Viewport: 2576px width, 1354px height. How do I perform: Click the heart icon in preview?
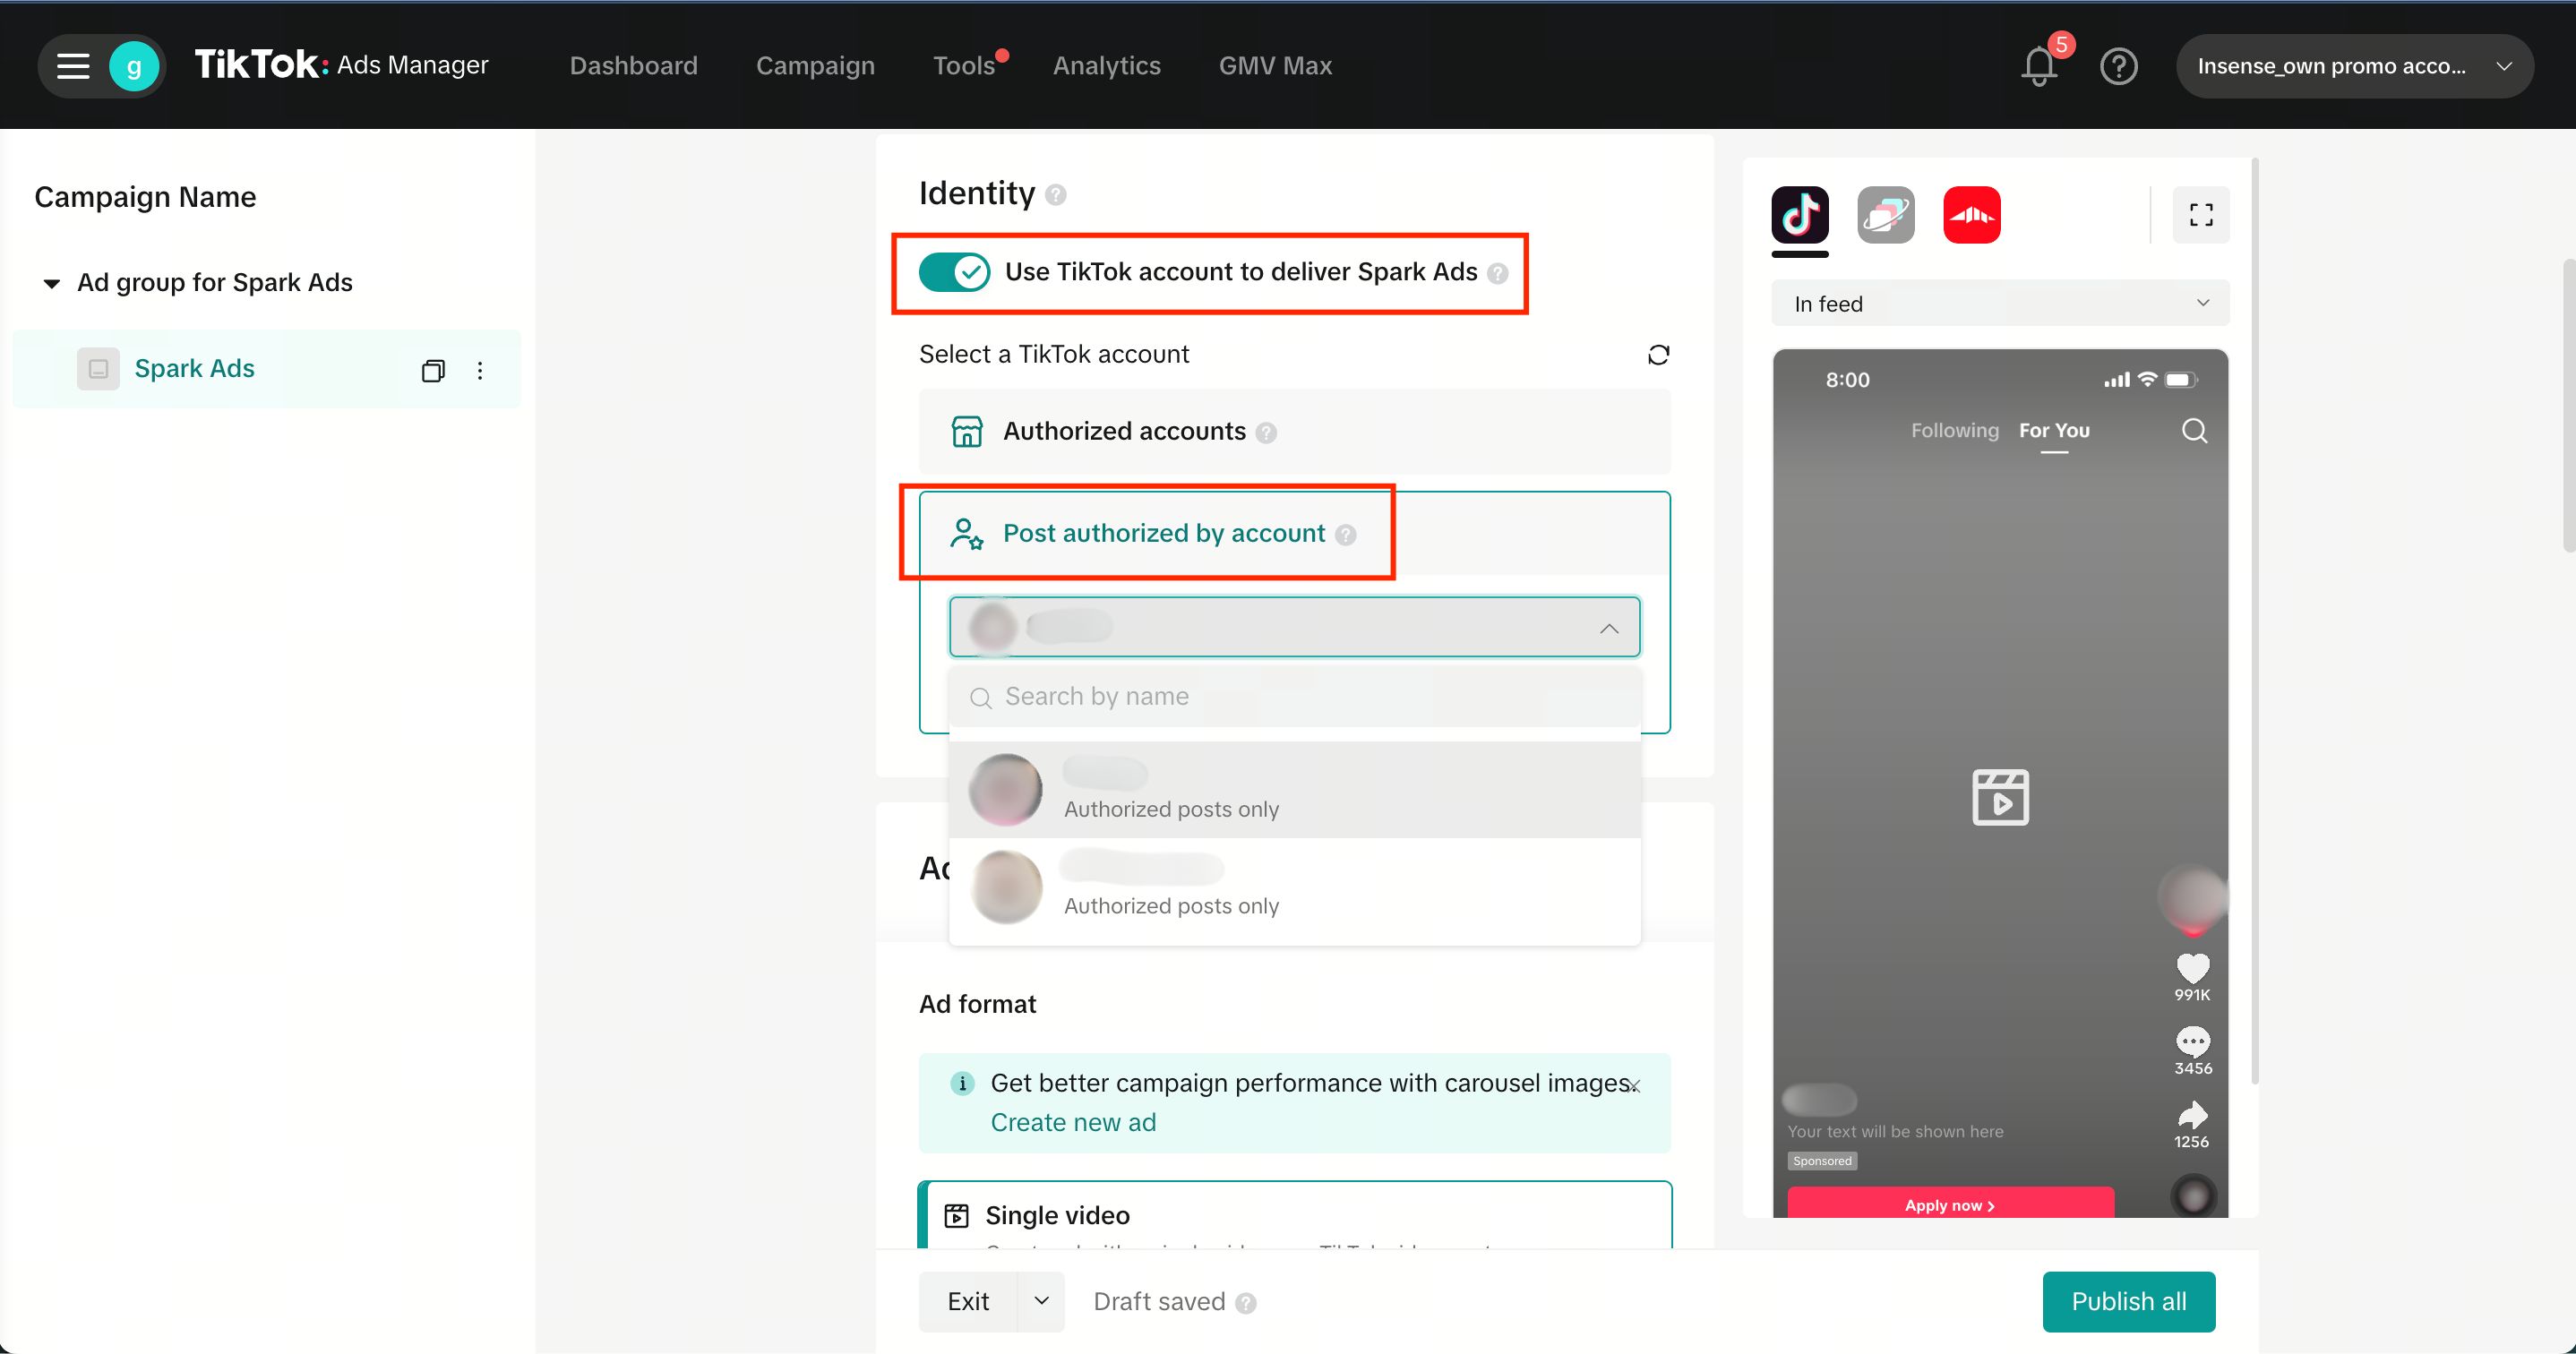(x=2193, y=967)
